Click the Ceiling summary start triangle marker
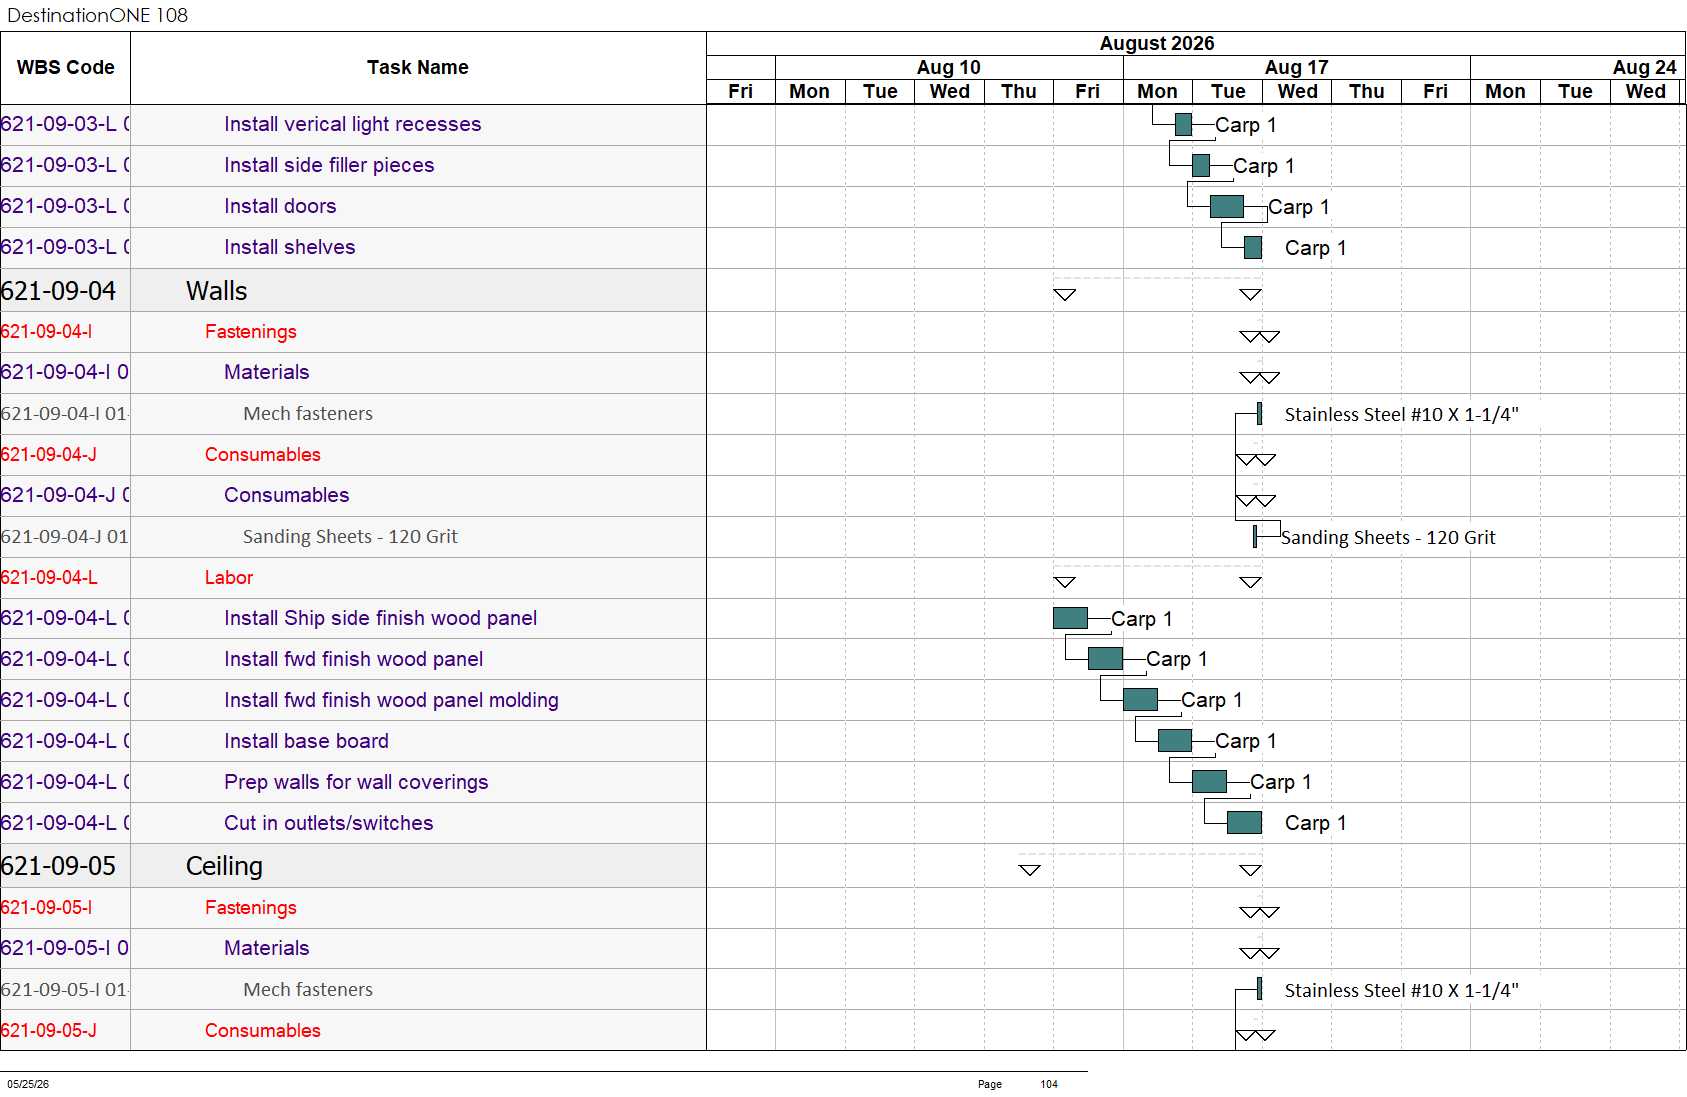1687x1097 pixels. pos(1030,870)
